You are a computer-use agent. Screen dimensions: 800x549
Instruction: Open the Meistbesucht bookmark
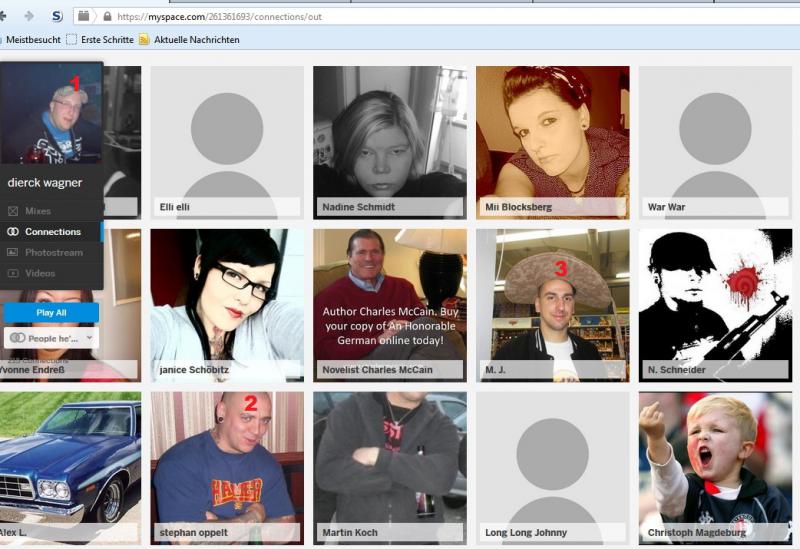pyautogui.click(x=33, y=39)
